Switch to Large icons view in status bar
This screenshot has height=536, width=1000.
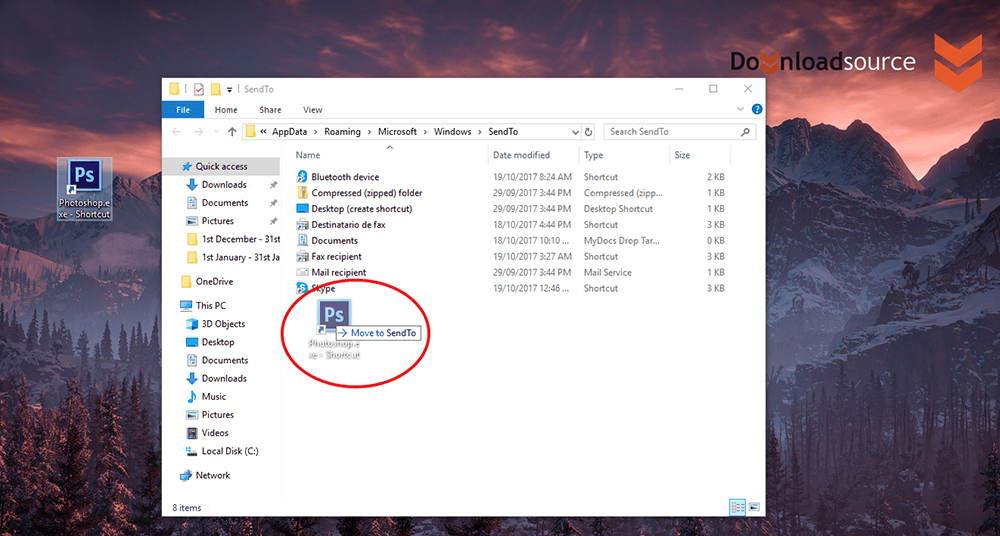click(754, 508)
